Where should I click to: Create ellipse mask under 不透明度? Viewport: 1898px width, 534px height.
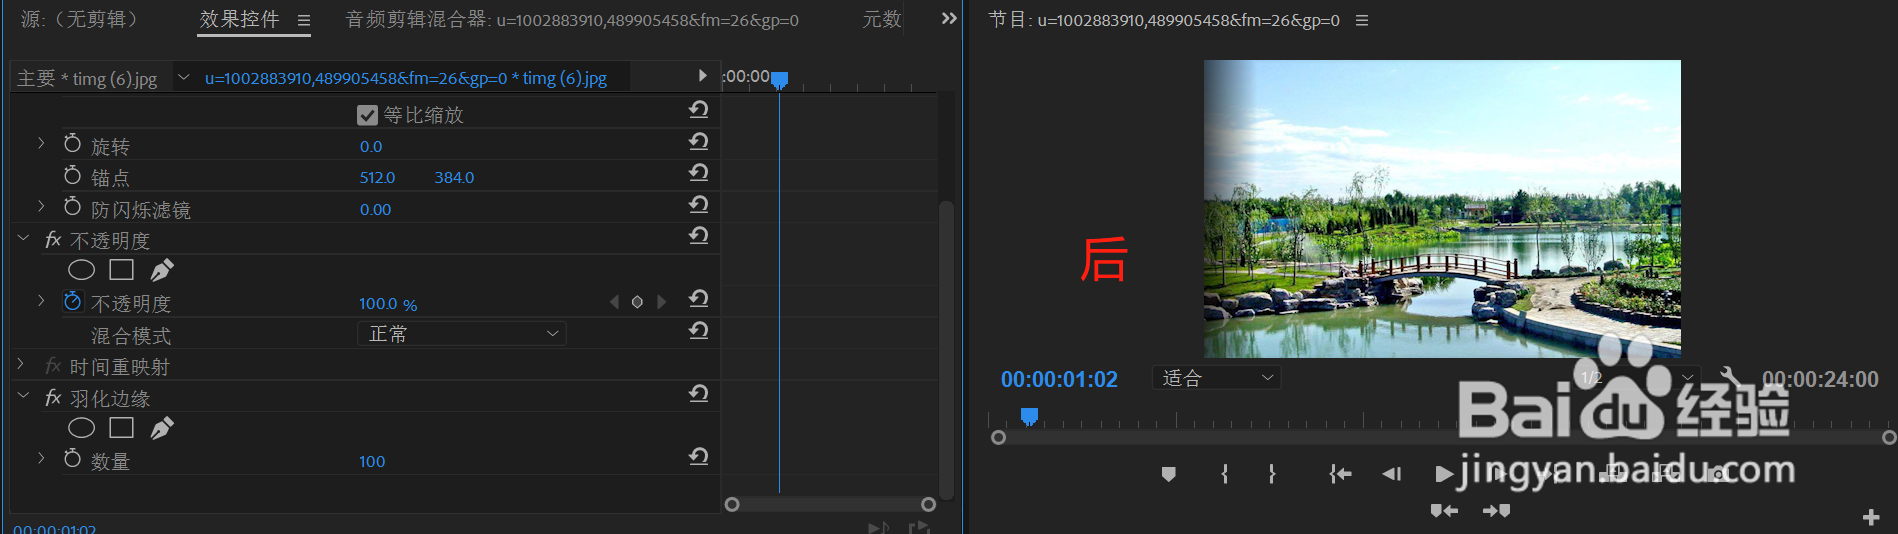(81, 270)
